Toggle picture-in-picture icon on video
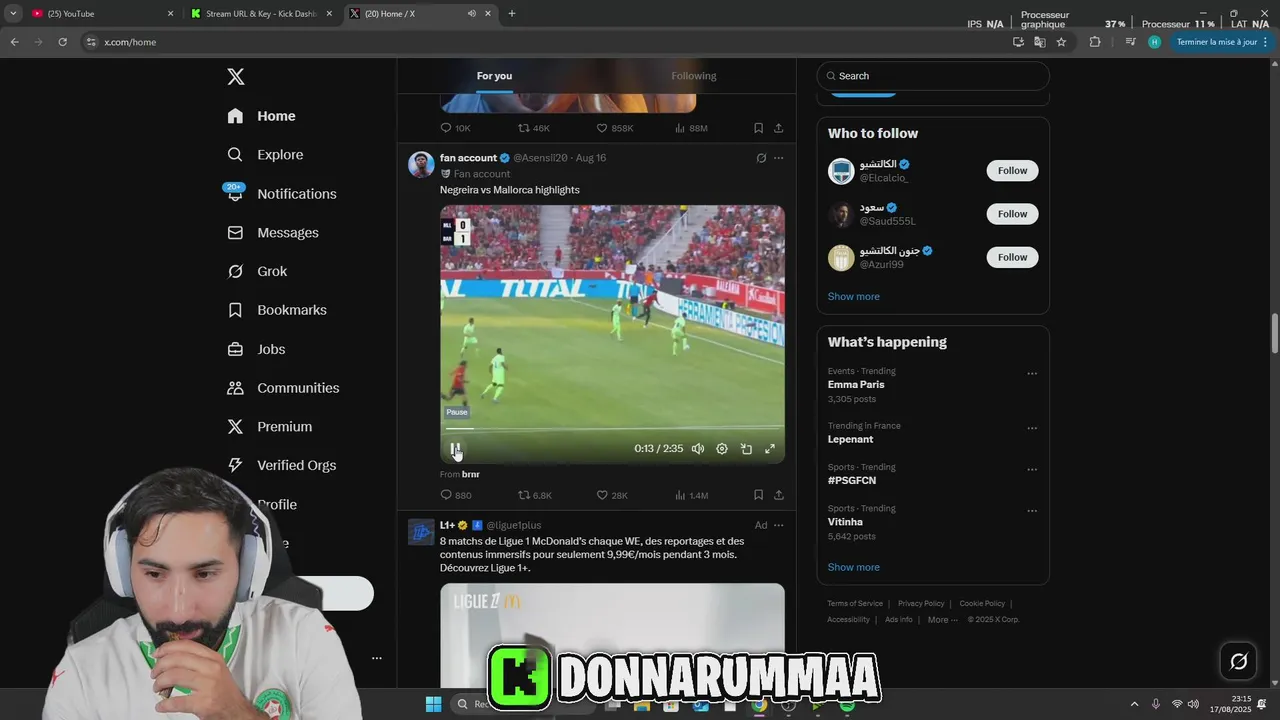The image size is (1280, 720). [746, 449]
